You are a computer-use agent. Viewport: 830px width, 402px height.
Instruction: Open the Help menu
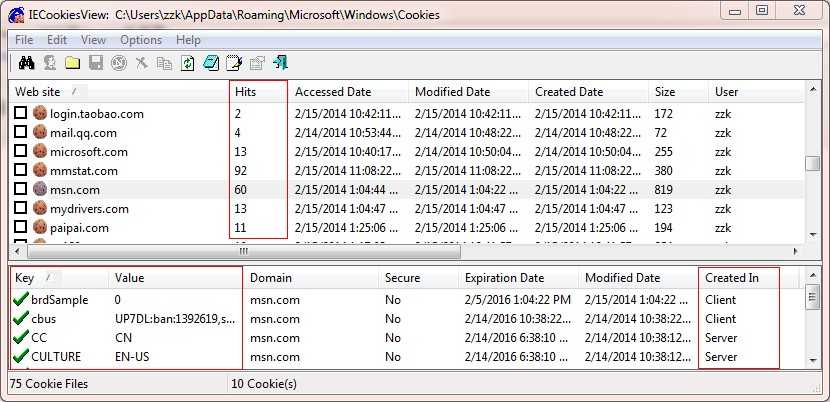tap(188, 40)
